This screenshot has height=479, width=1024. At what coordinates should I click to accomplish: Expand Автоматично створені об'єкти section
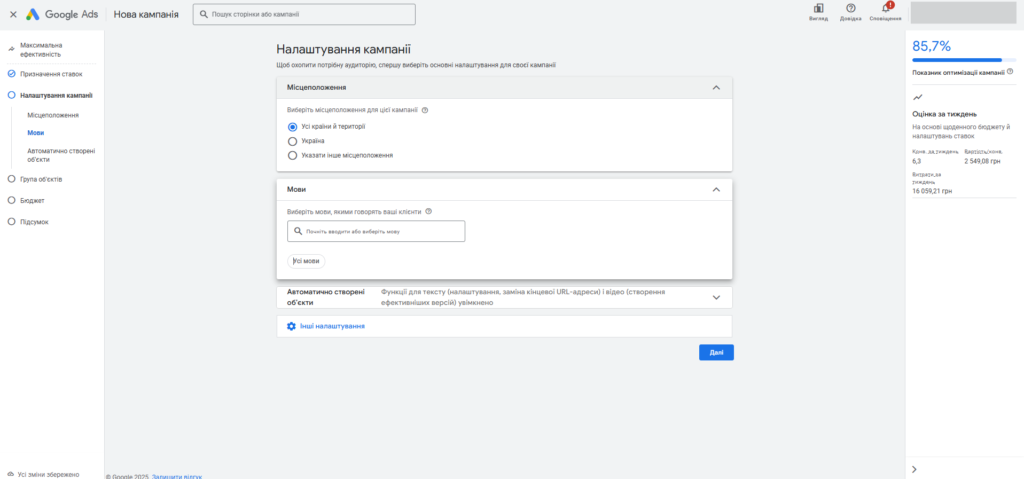coord(716,297)
